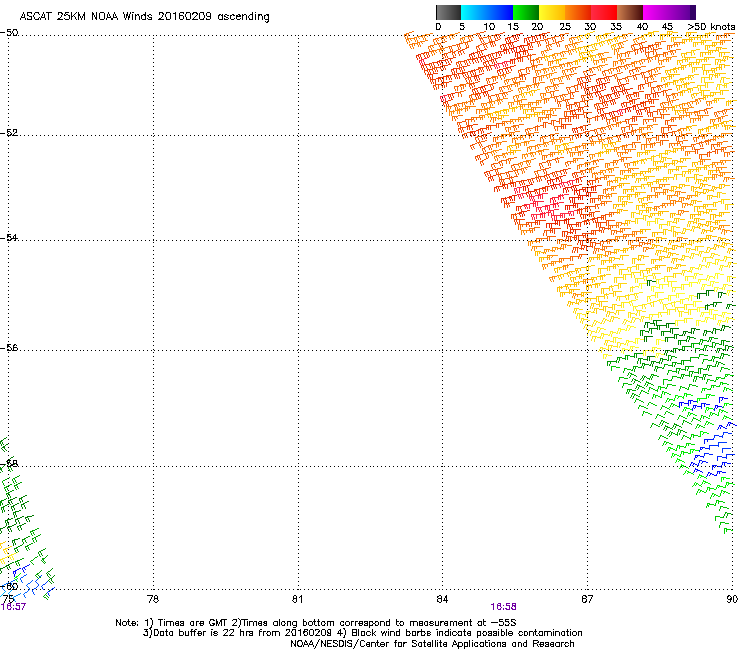Screen dimensions: 740x650
Task: Click the '15' scale label under color bar
Action: click(513, 27)
